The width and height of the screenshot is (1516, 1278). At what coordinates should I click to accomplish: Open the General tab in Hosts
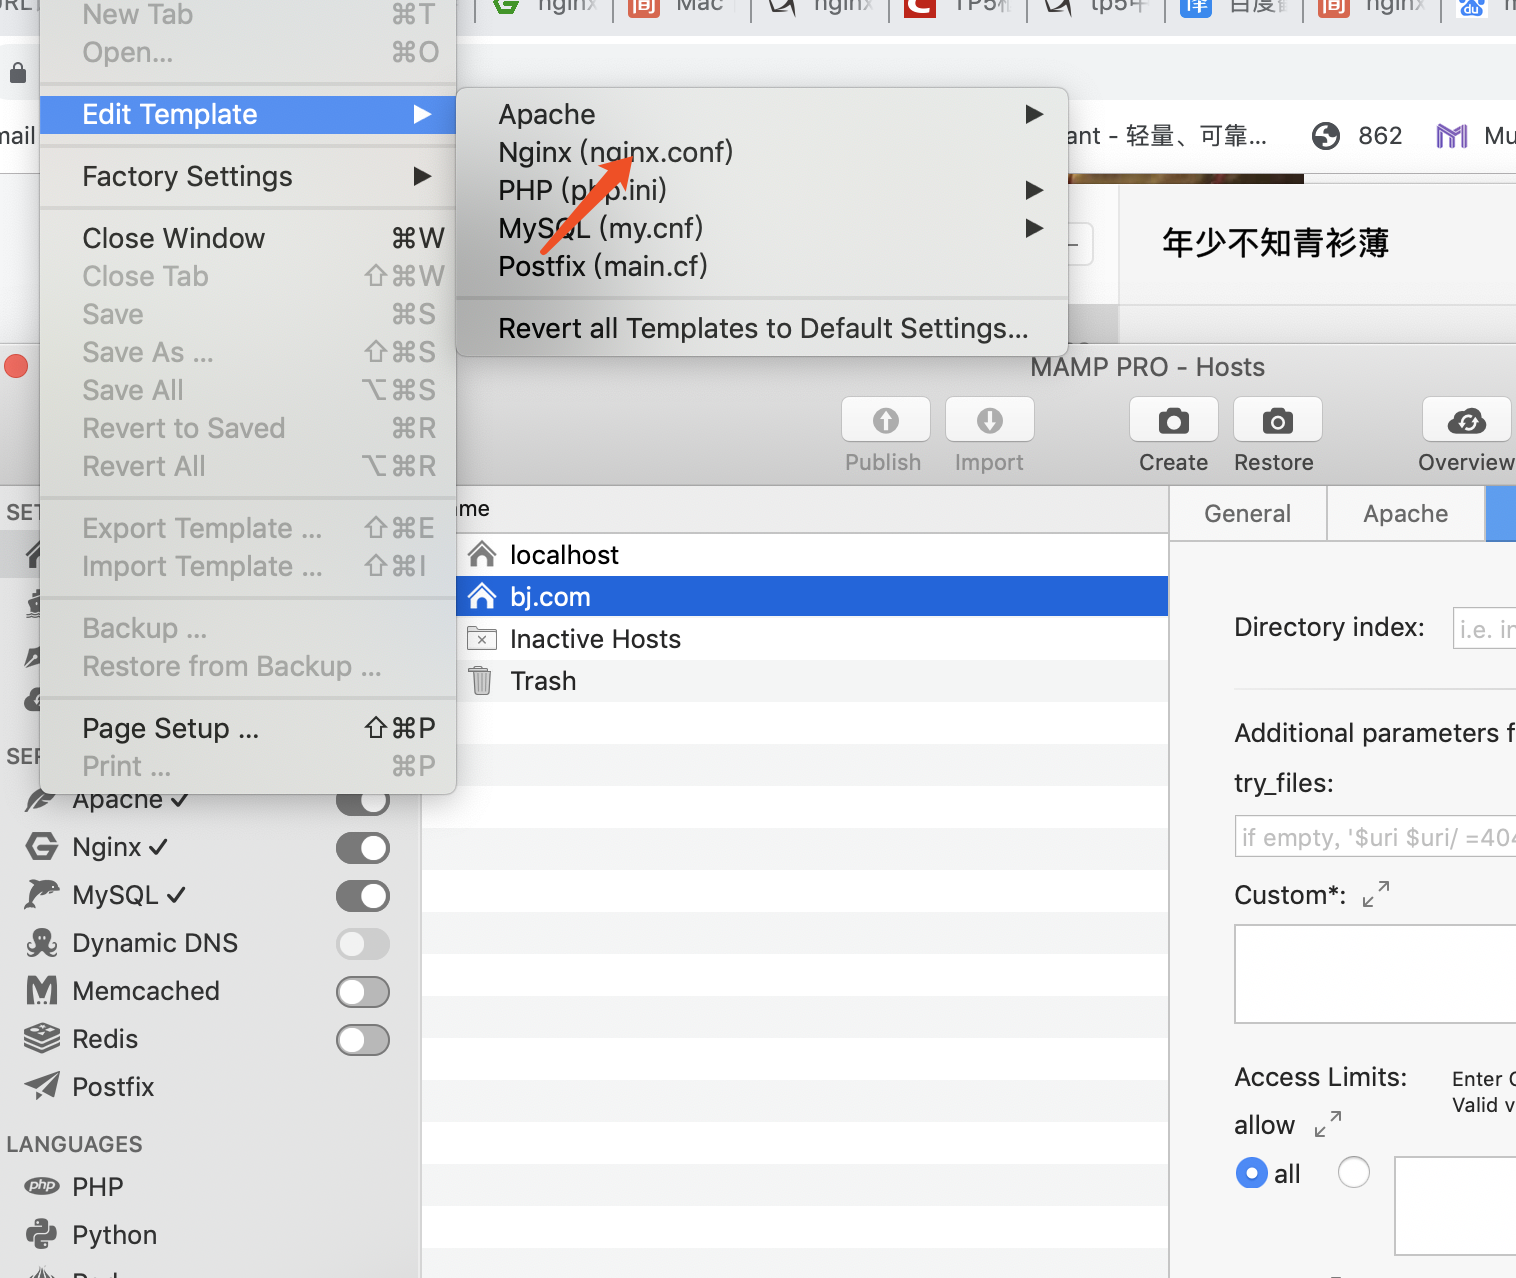1248,513
